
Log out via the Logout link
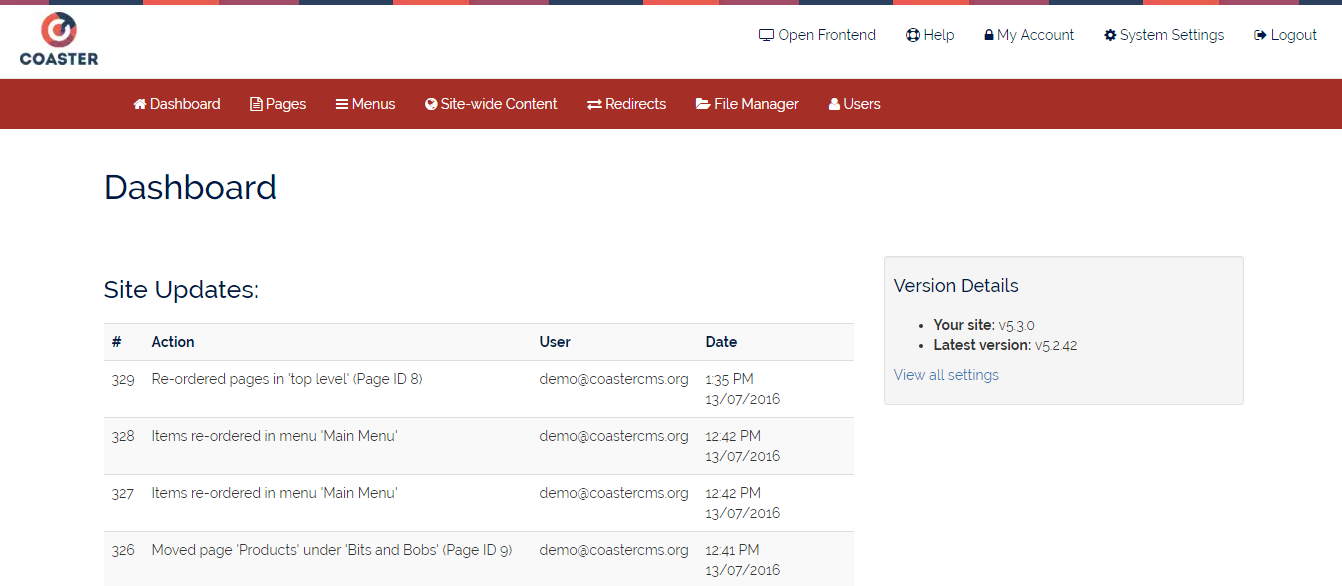tap(1285, 35)
